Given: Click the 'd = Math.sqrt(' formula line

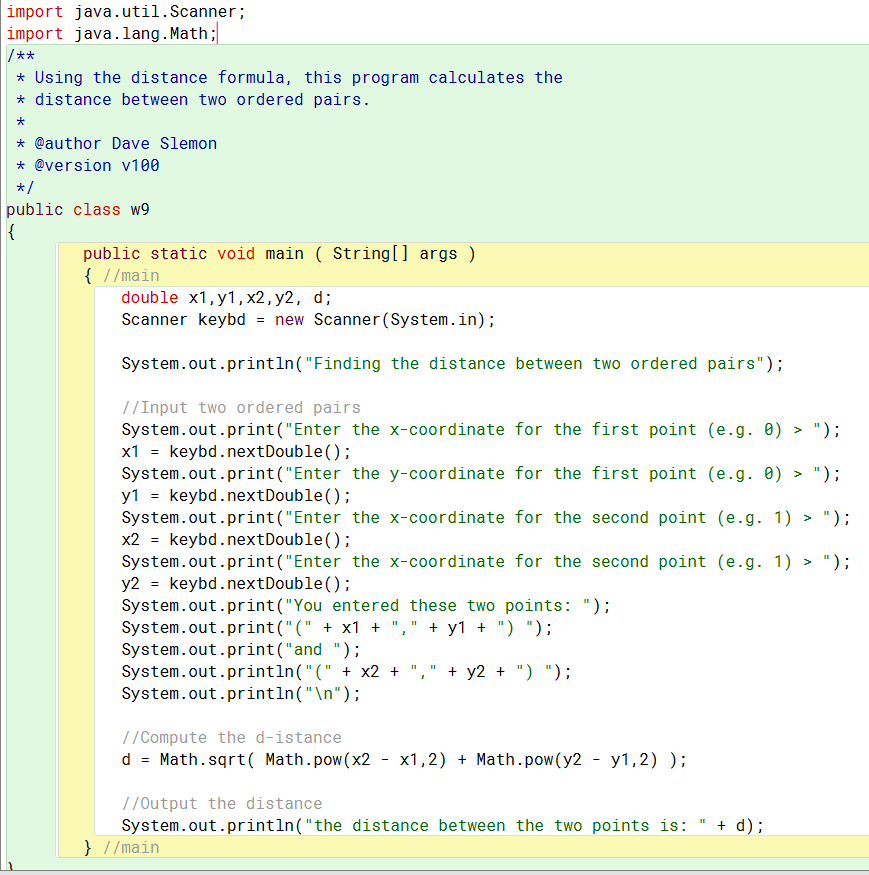Looking at the screenshot, I should [404, 759].
